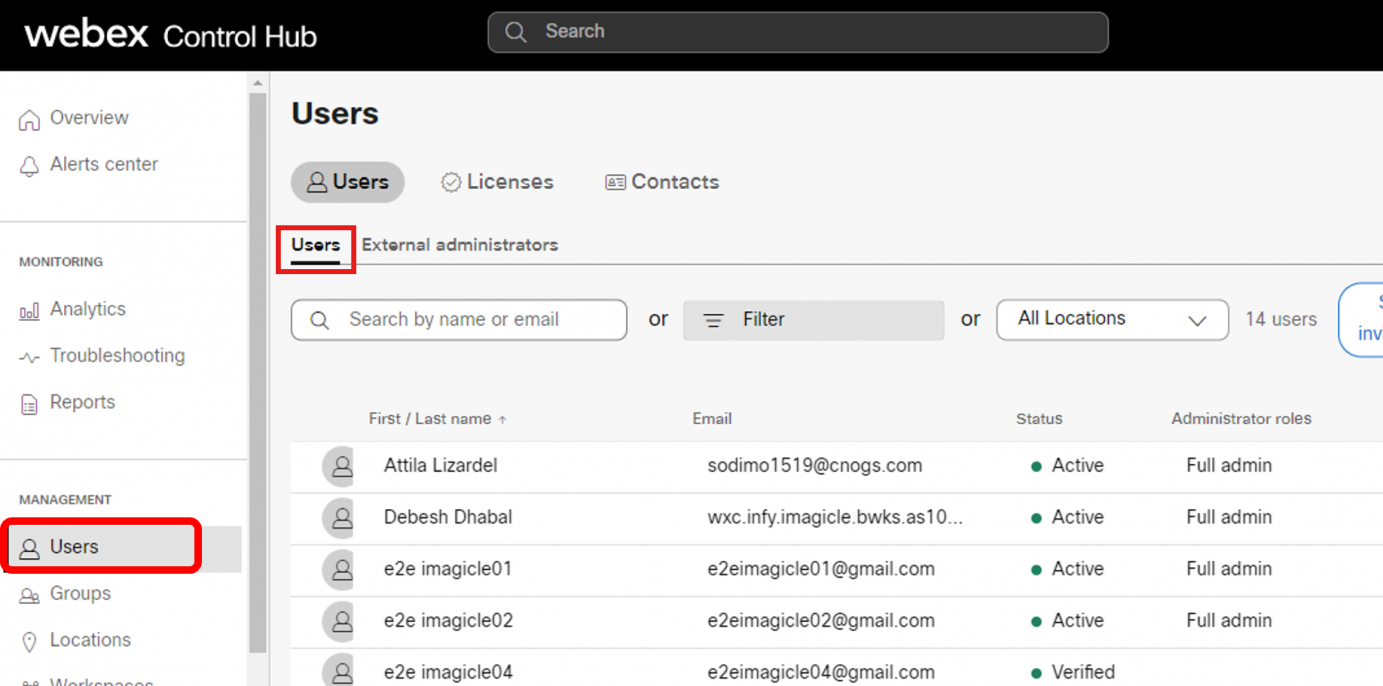Open the Debesh Dhabal user row

click(x=447, y=517)
